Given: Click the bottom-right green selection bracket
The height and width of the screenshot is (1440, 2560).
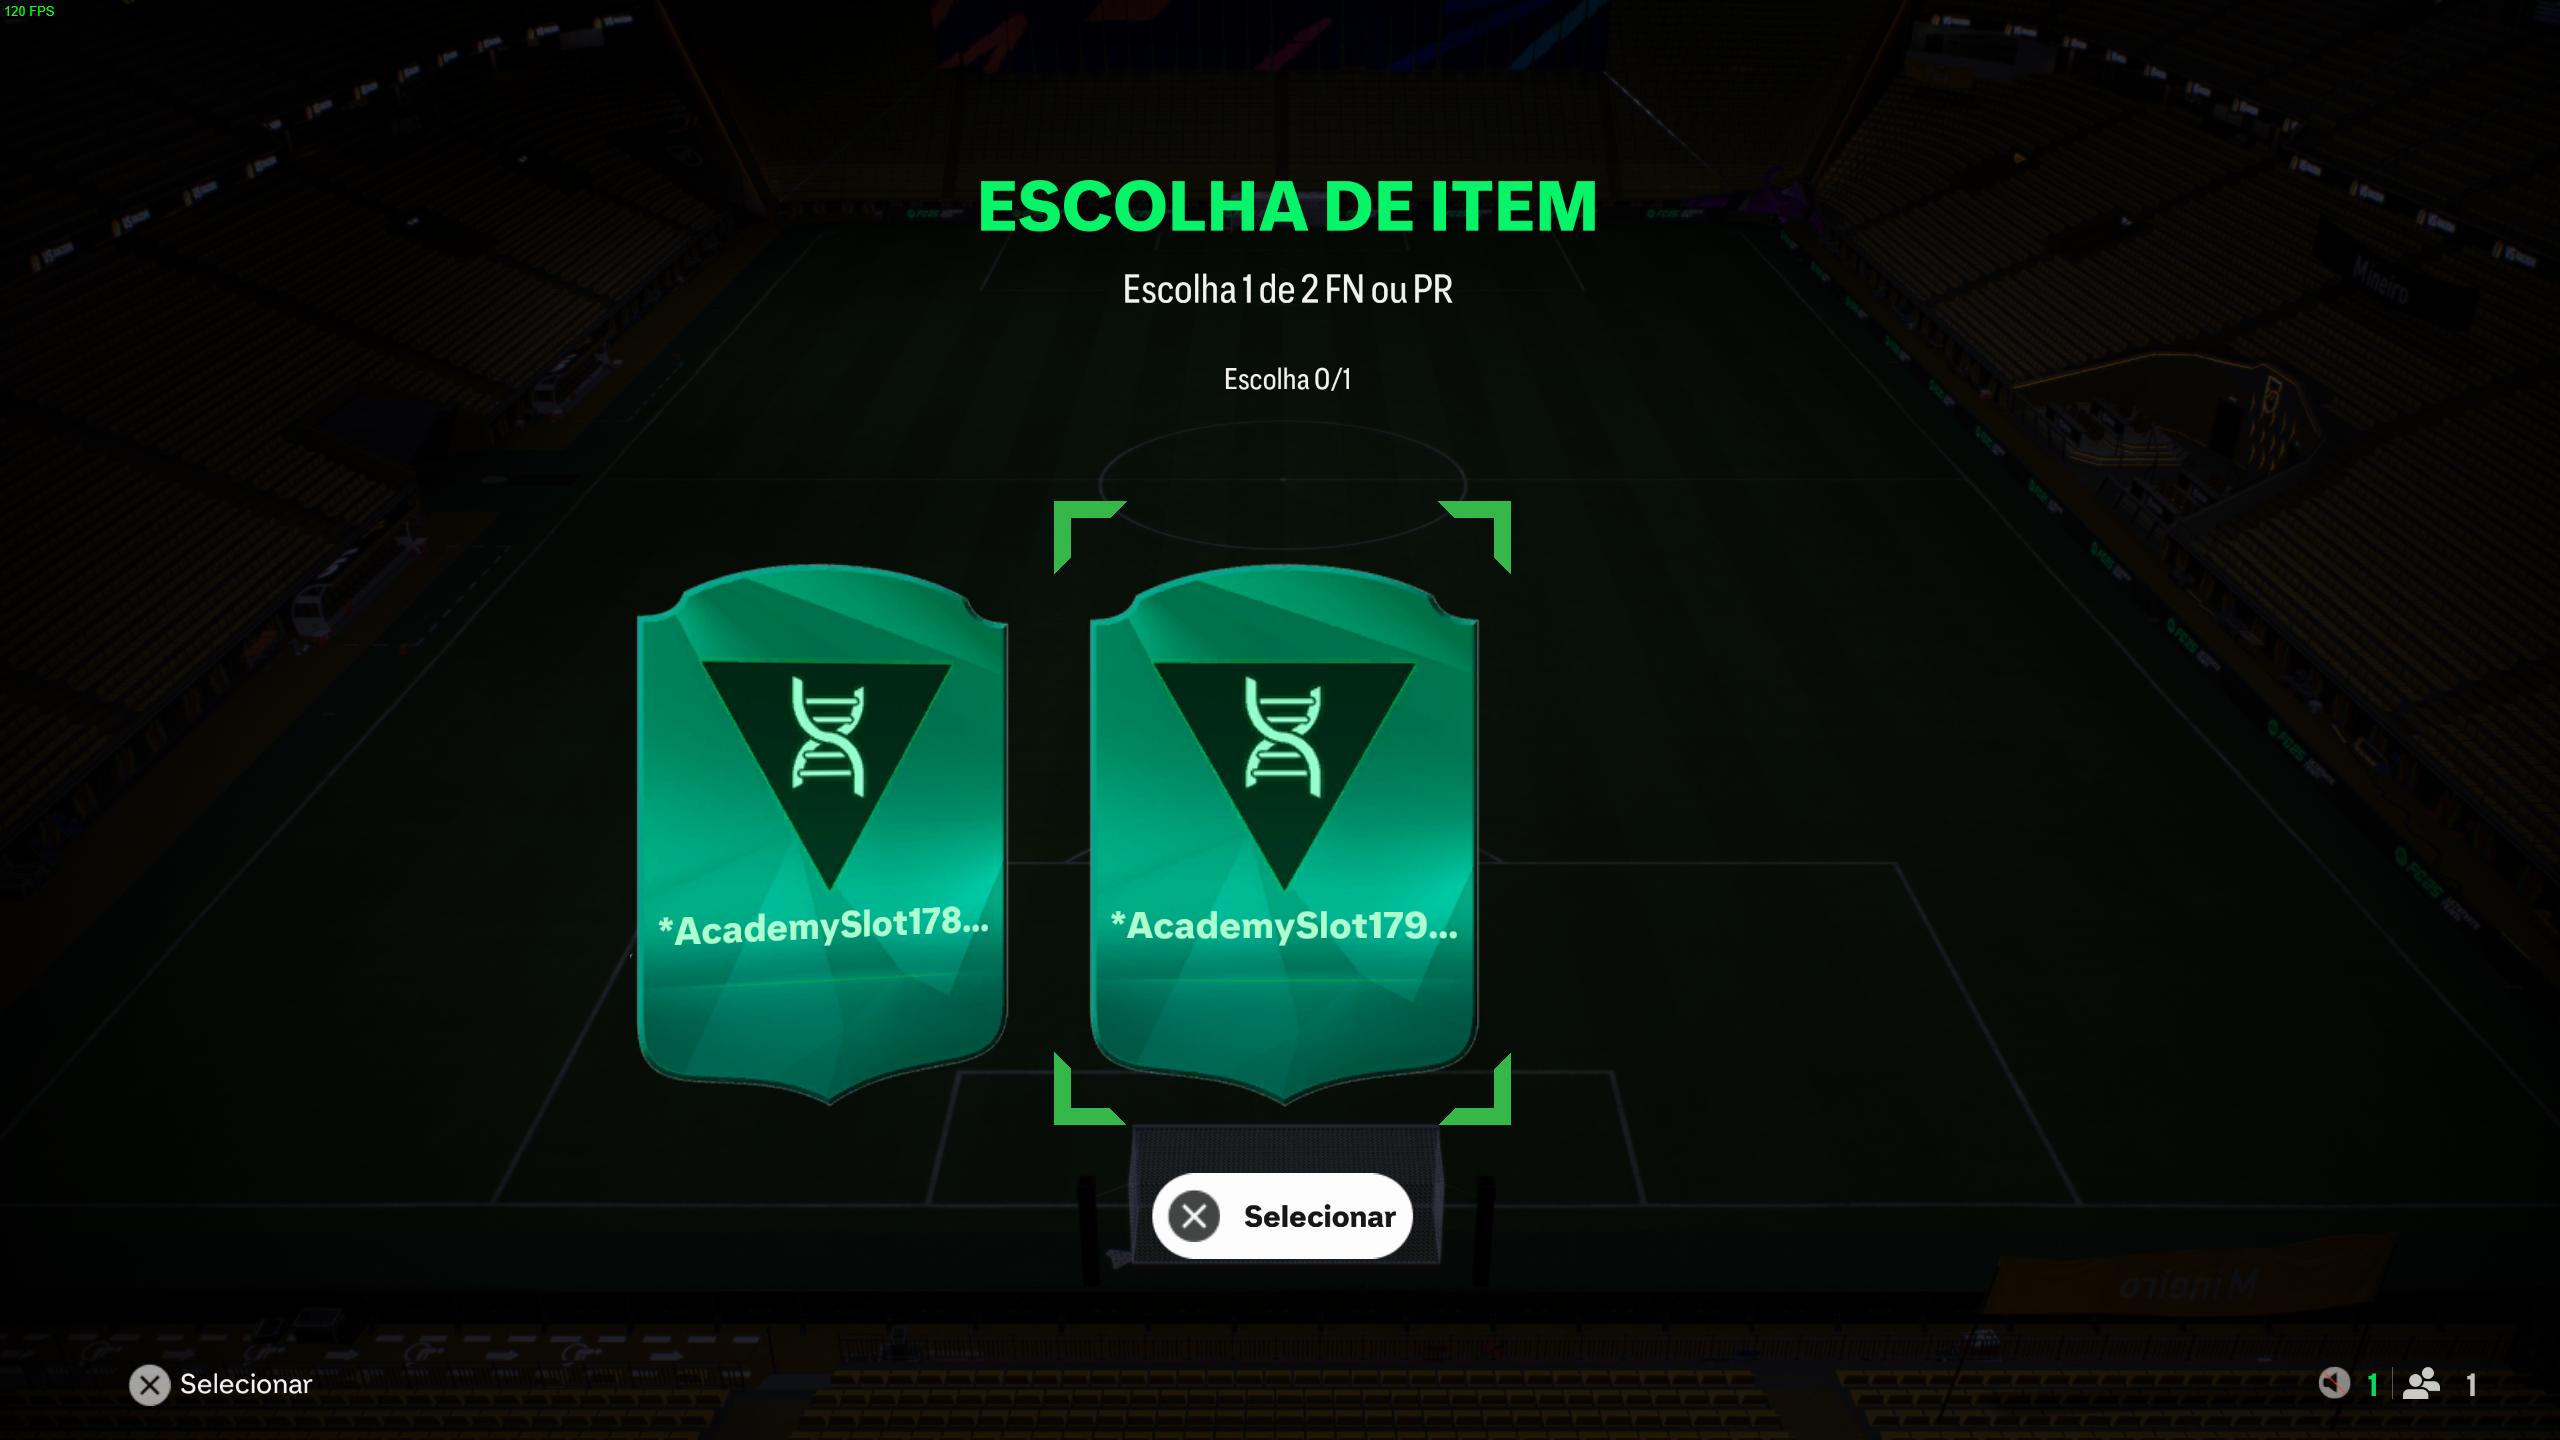Looking at the screenshot, I should coord(1476,1090).
